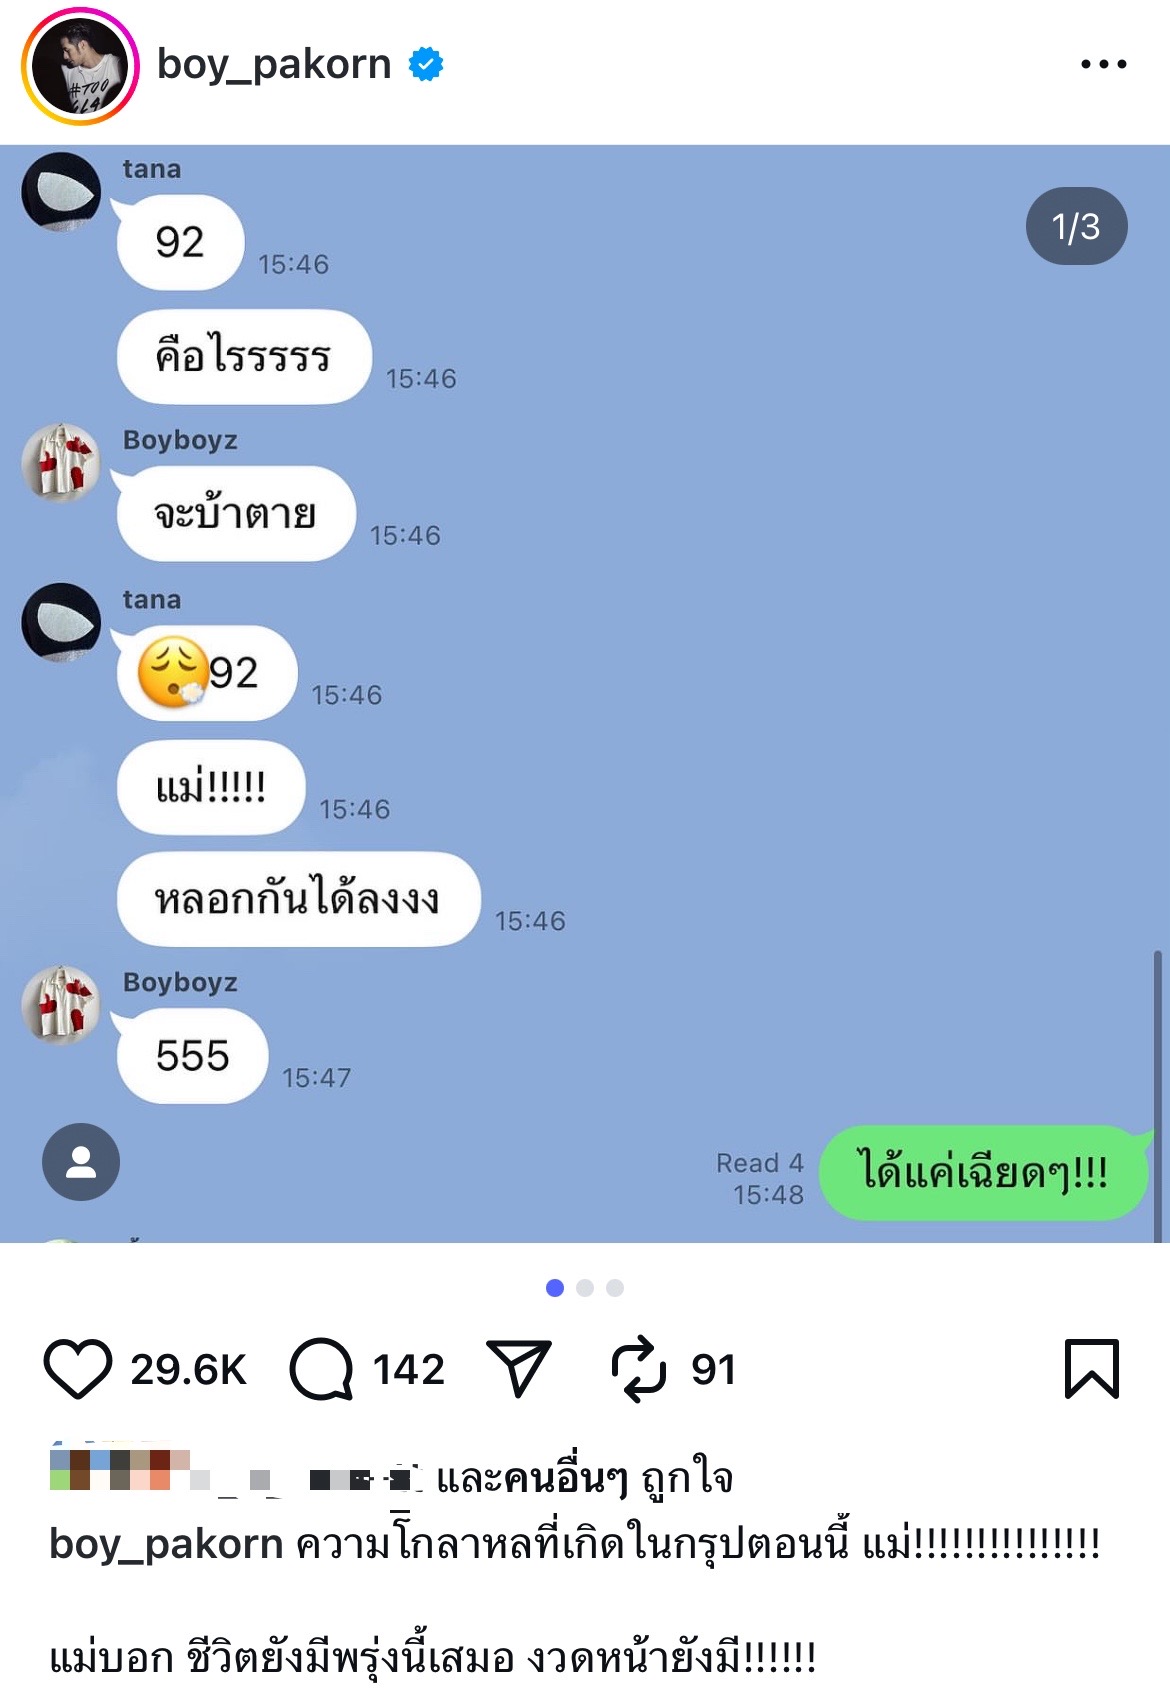
Task: View the 91 reposts count
Action: click(713, 1369)
